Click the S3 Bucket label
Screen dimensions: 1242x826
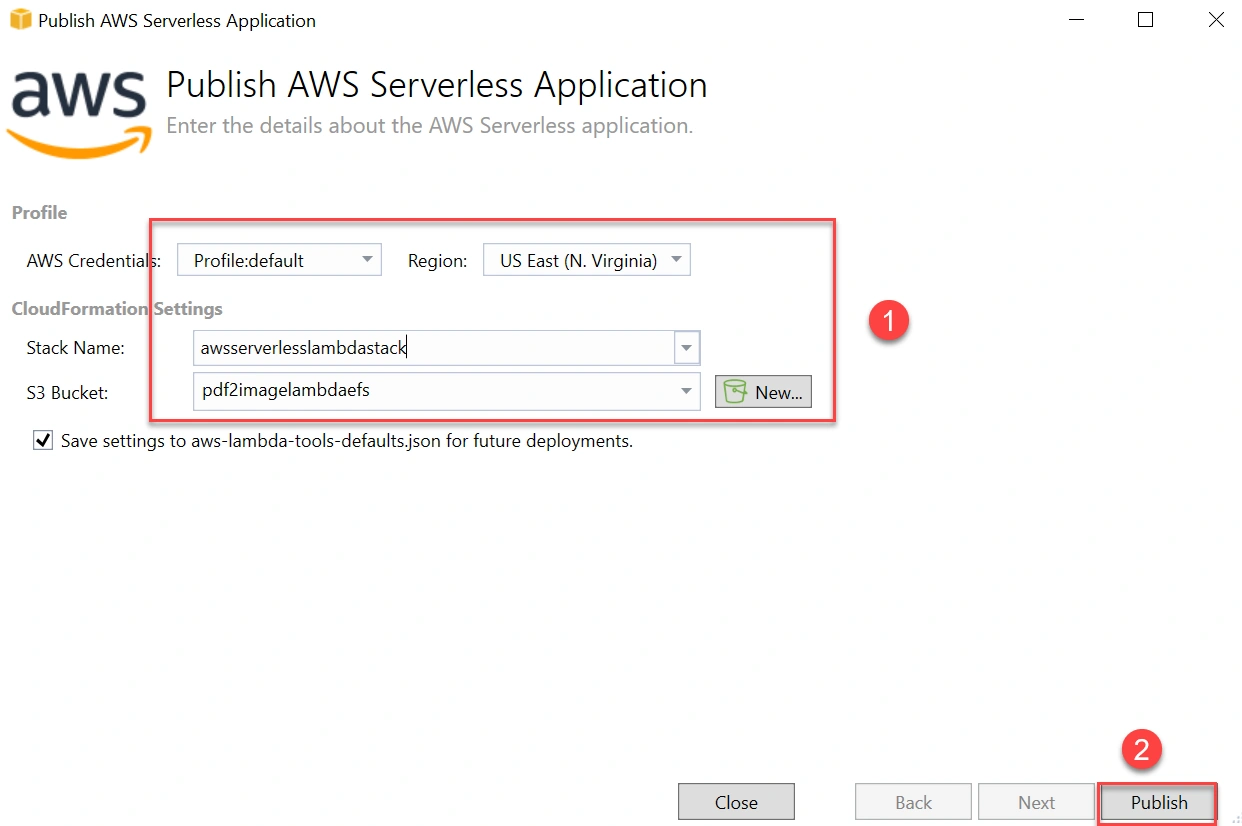[68, 392]
